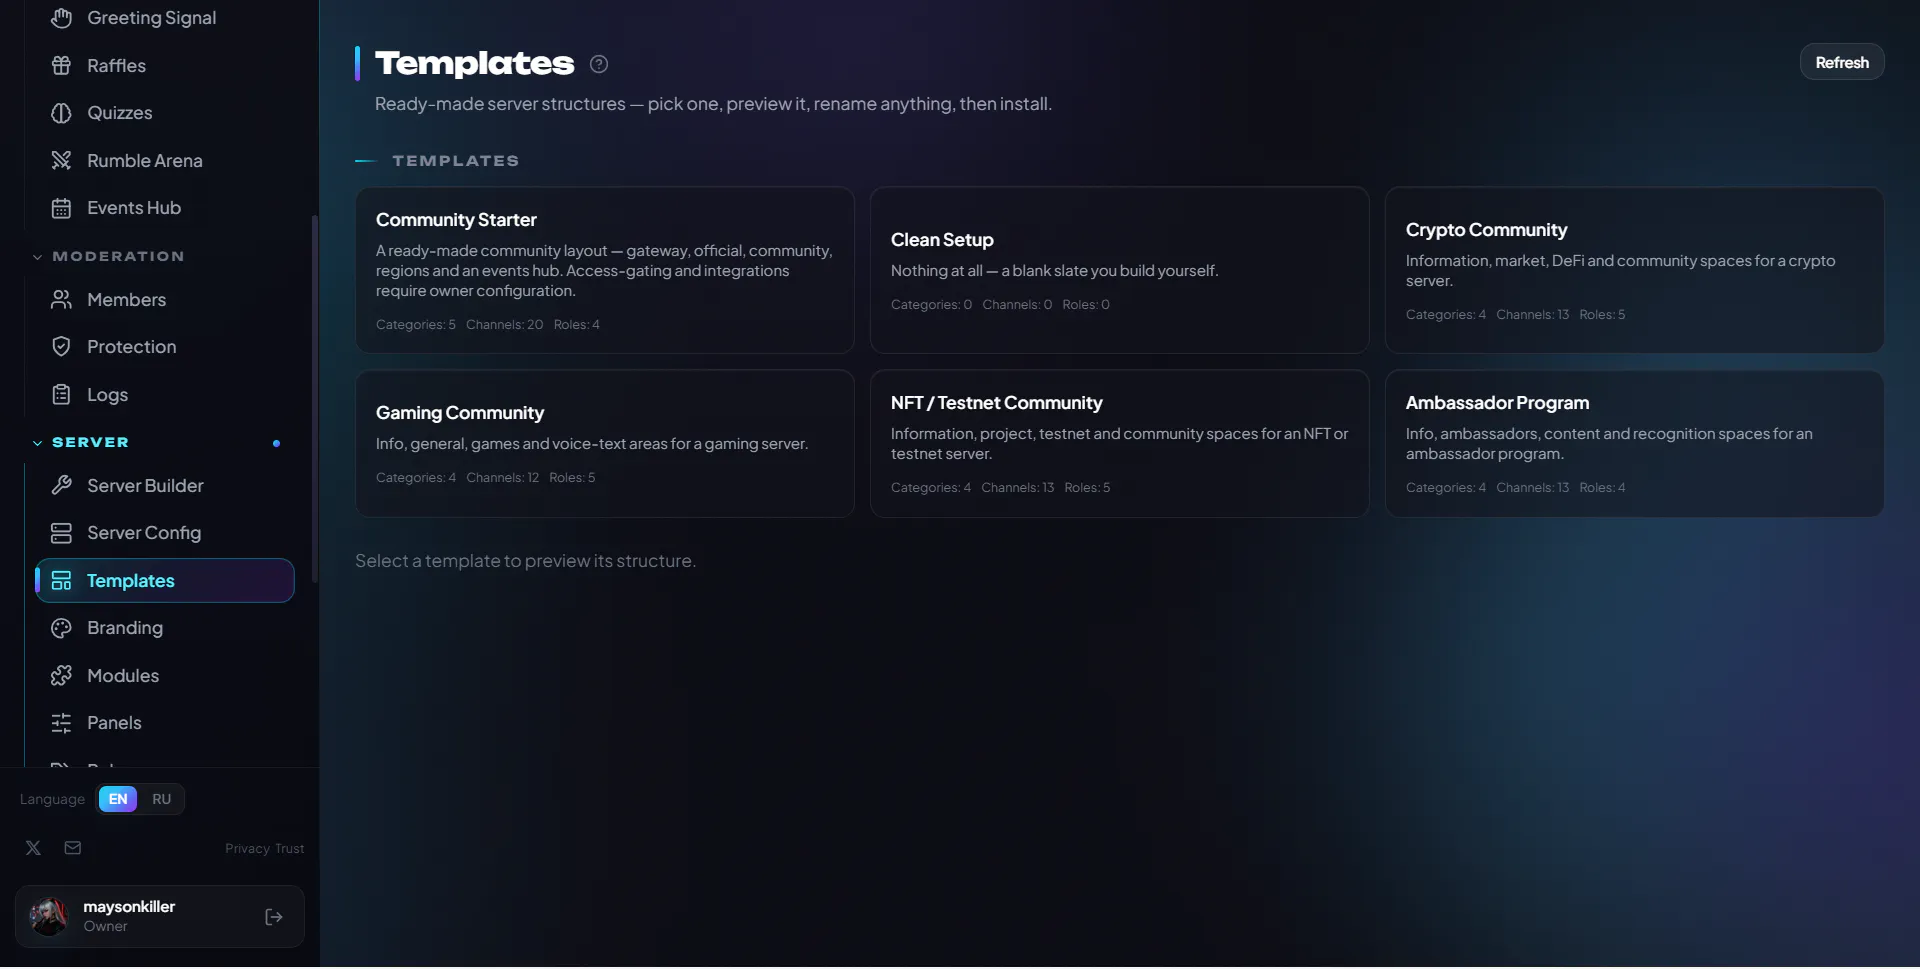Image resolution: width=1920 pixels, height=969 pixels.
Task: Click the Templates layout icon
Action: [x=61, y=581]
